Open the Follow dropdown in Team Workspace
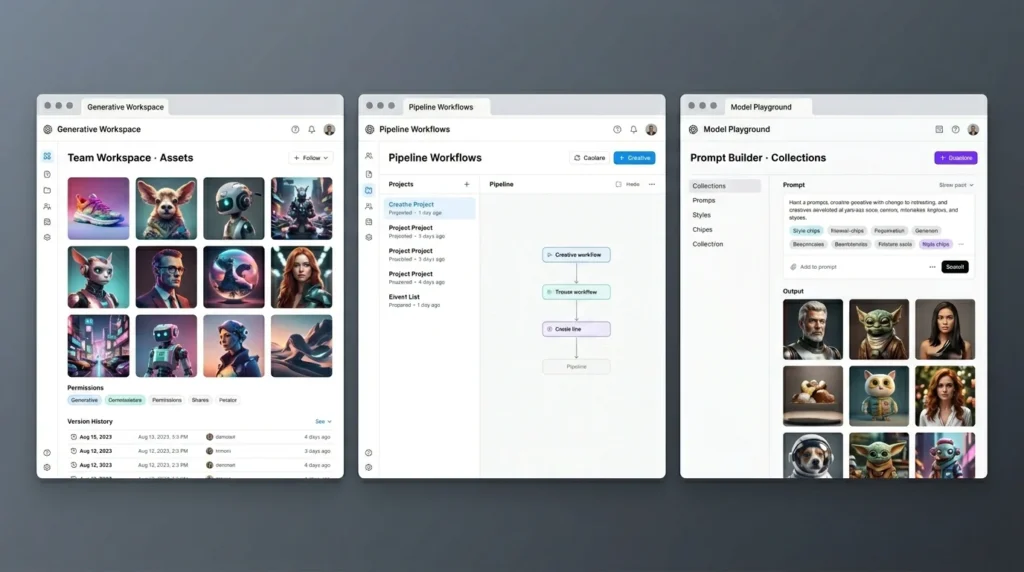The height and width of the screenshot is (572, 1024). click(x=311, y=158)
